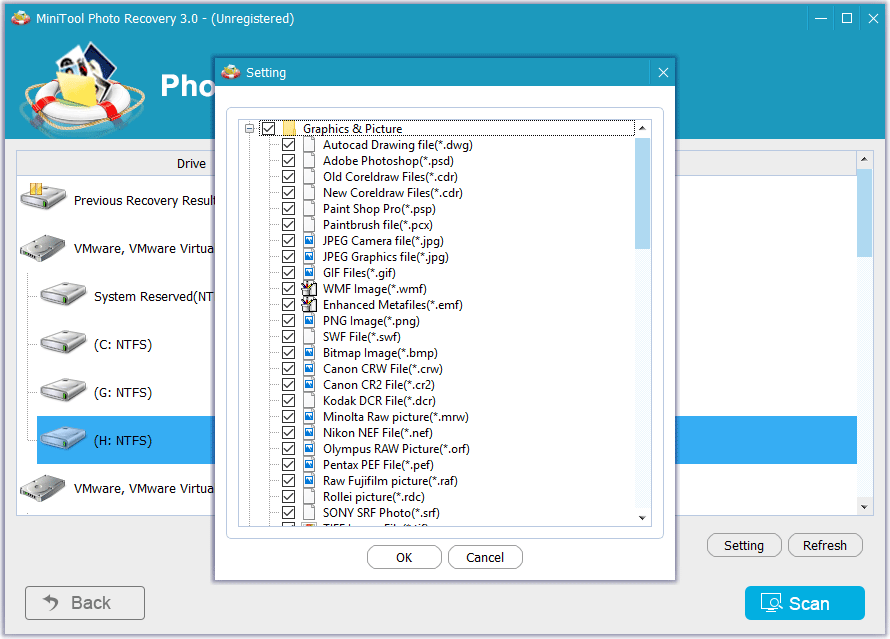
Task: Click the C: NTFS drive icon
Action: pos(63,342)
